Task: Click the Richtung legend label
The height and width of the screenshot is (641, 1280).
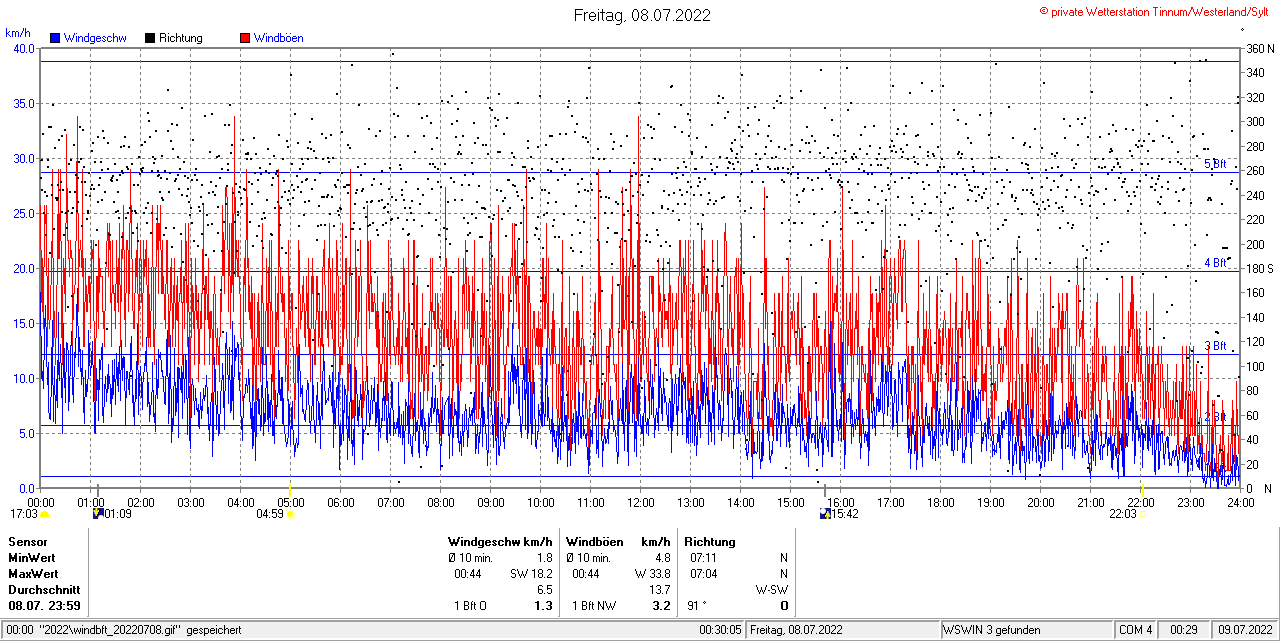Action: click(x=181, y=38)
